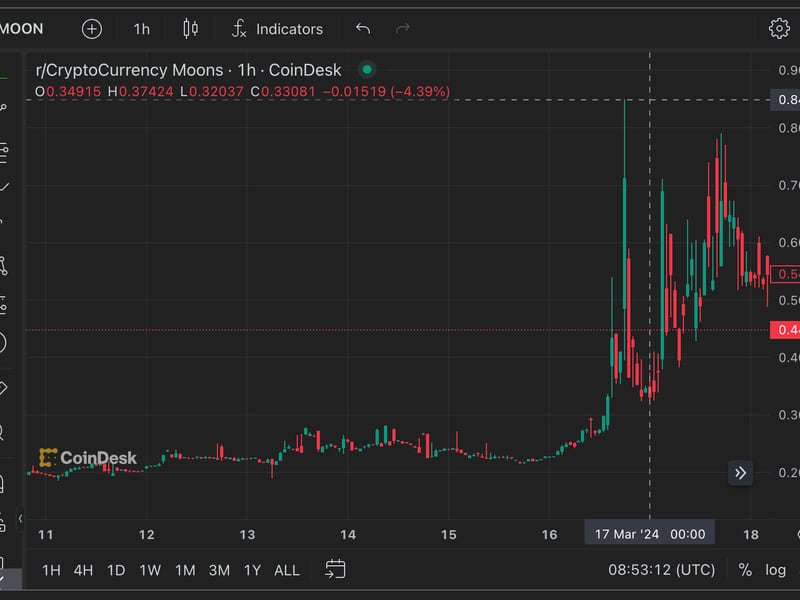Switch to the 1D timeframe tab
The image size is (800, 600).
(116, 569)
